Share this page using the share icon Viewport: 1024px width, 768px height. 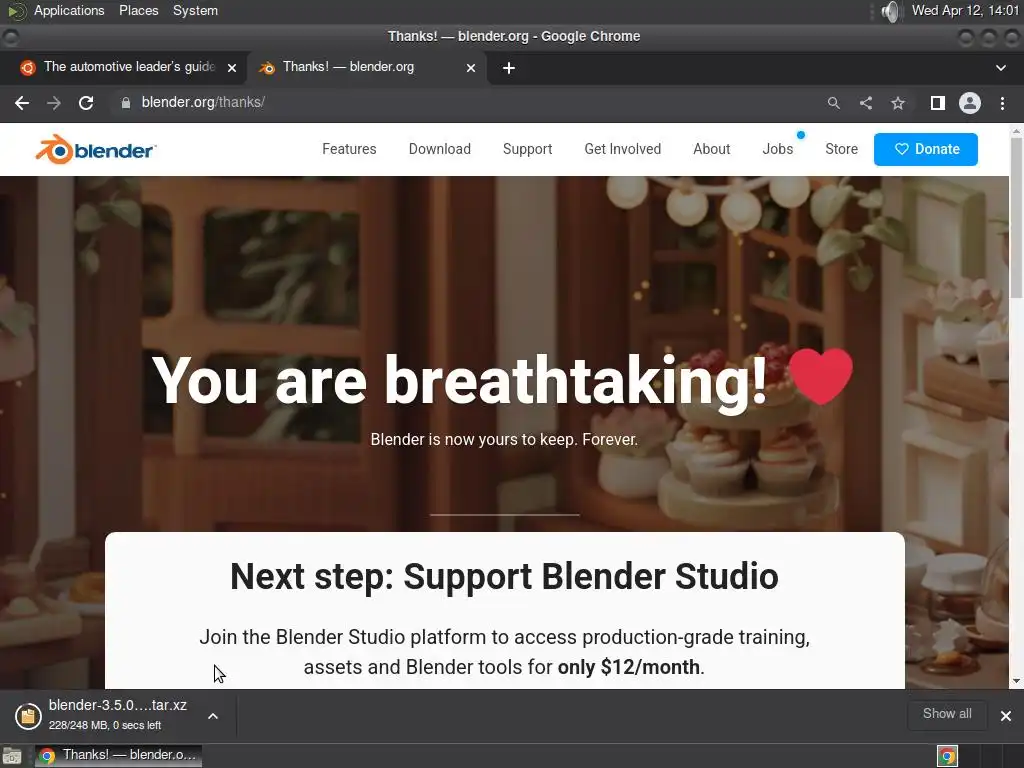866,103
